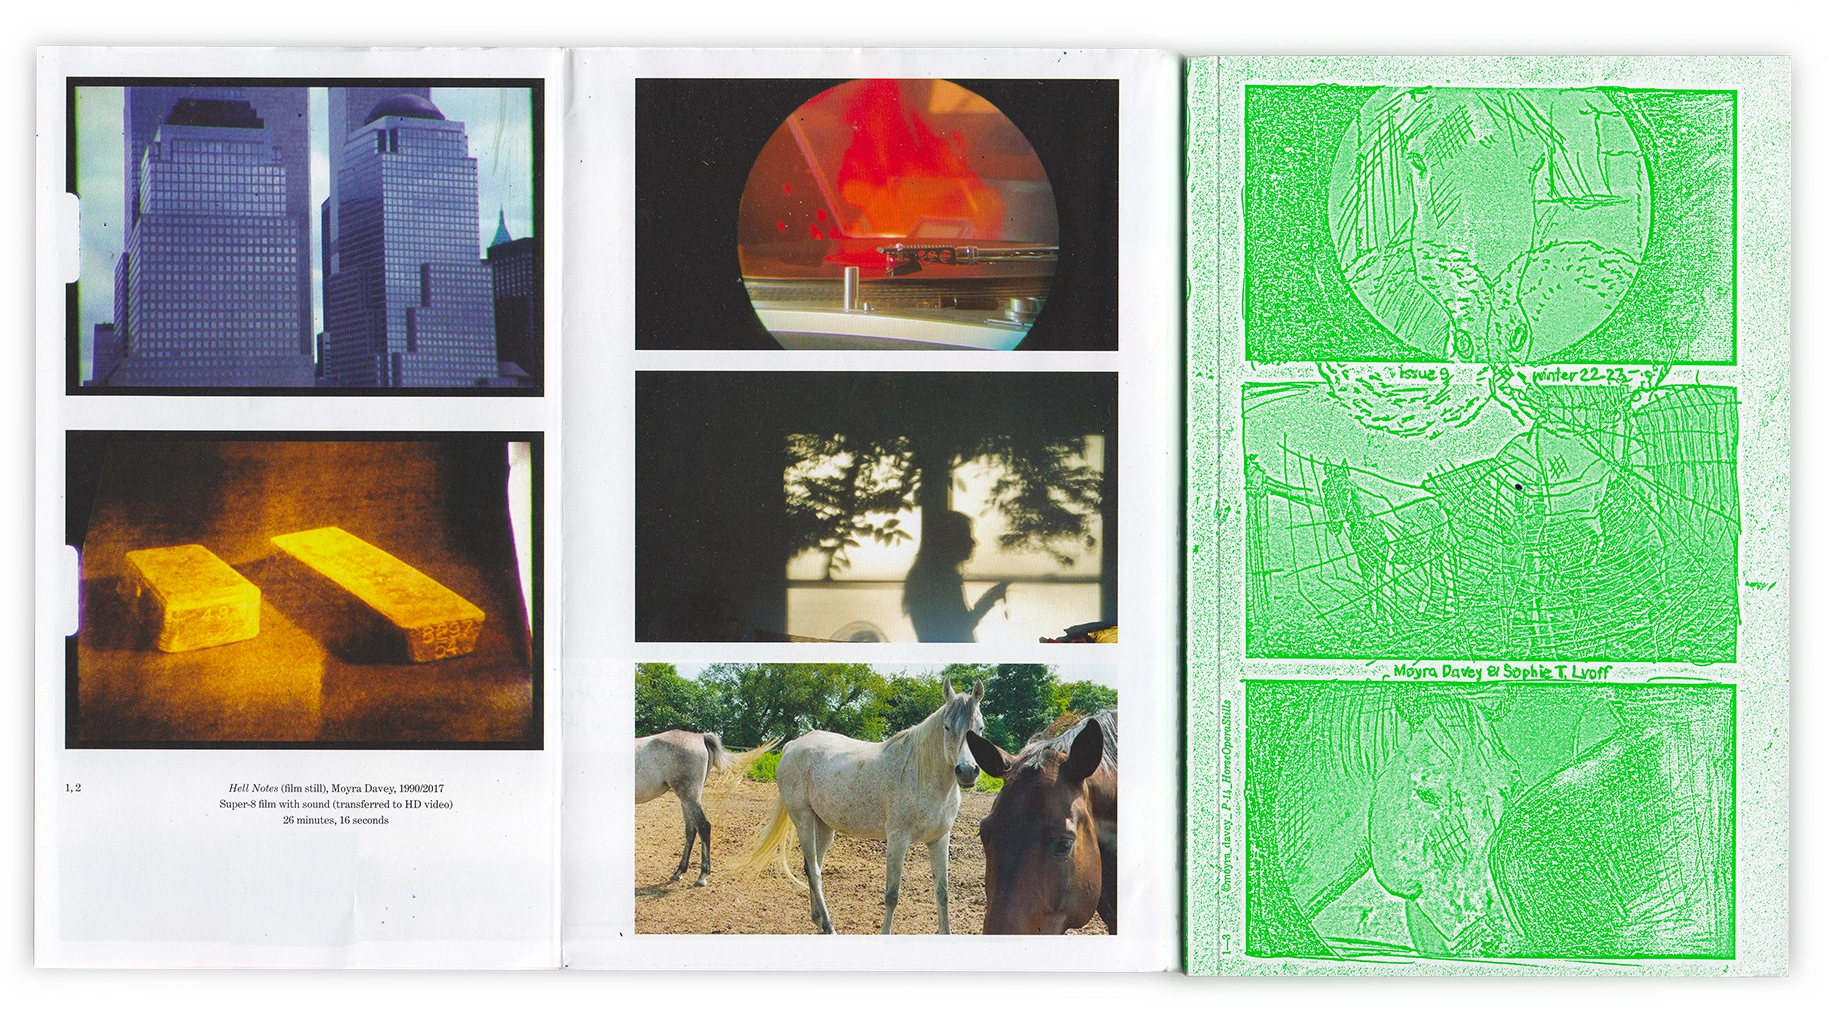The image size is (1829, 1026).
Task: Click the '1, 2' caption number
Action: point(73,788)
